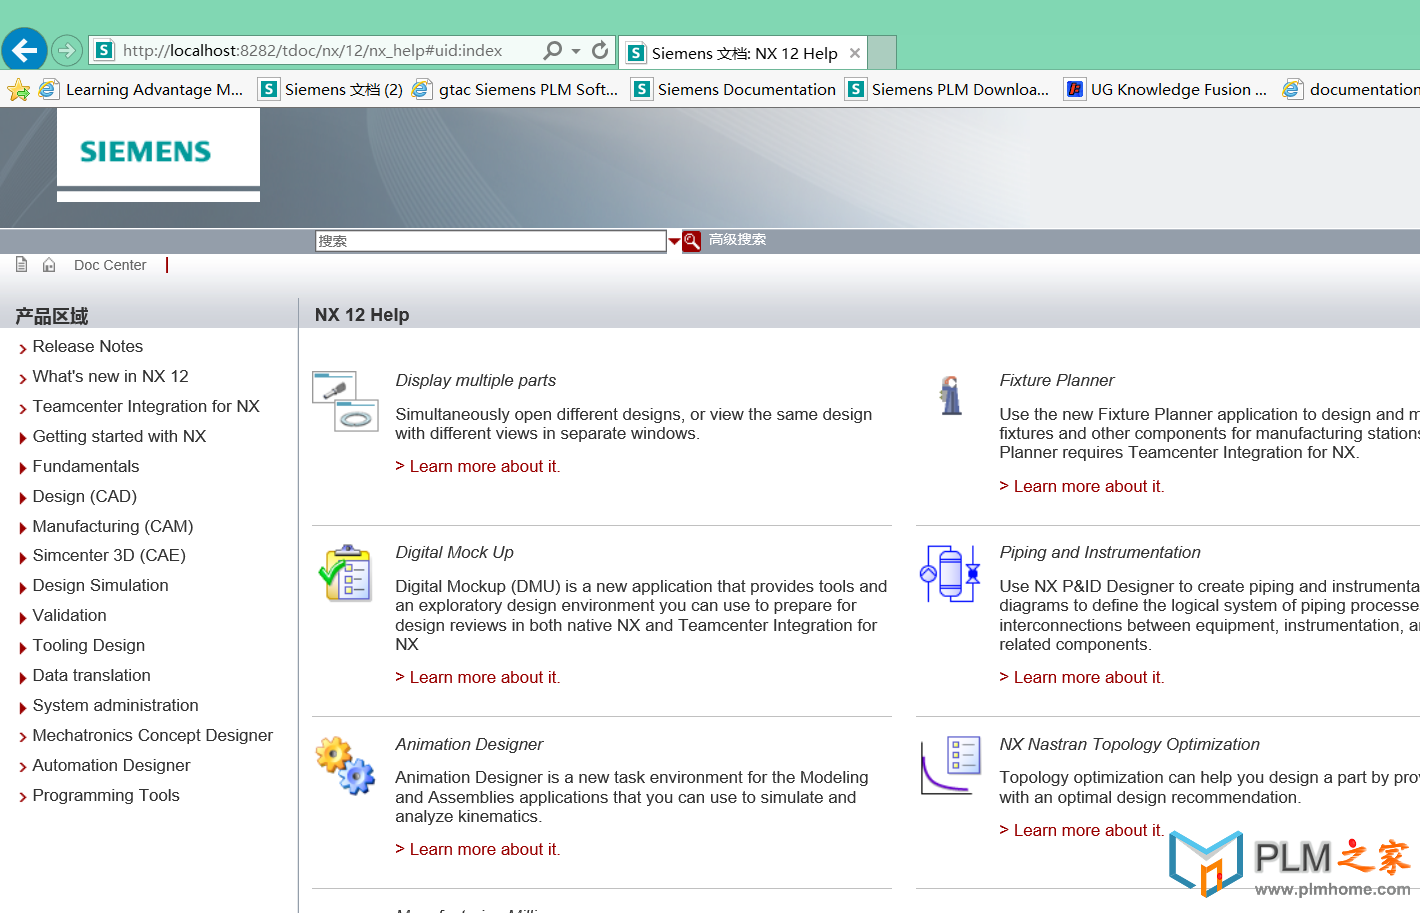Click the NX Nastran Topology Optimization icon
The image size is (1420, 913).
950,765
